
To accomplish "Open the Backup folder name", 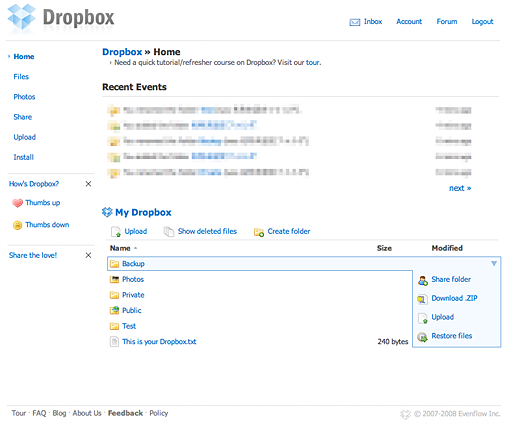I will [133, 264].
